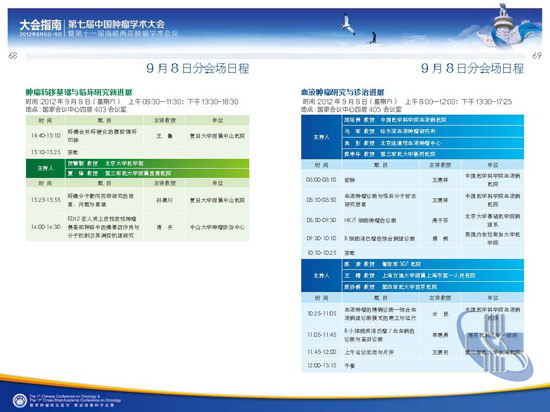
Task: Click the upper flying seagull in header banner
Action: 348,23
